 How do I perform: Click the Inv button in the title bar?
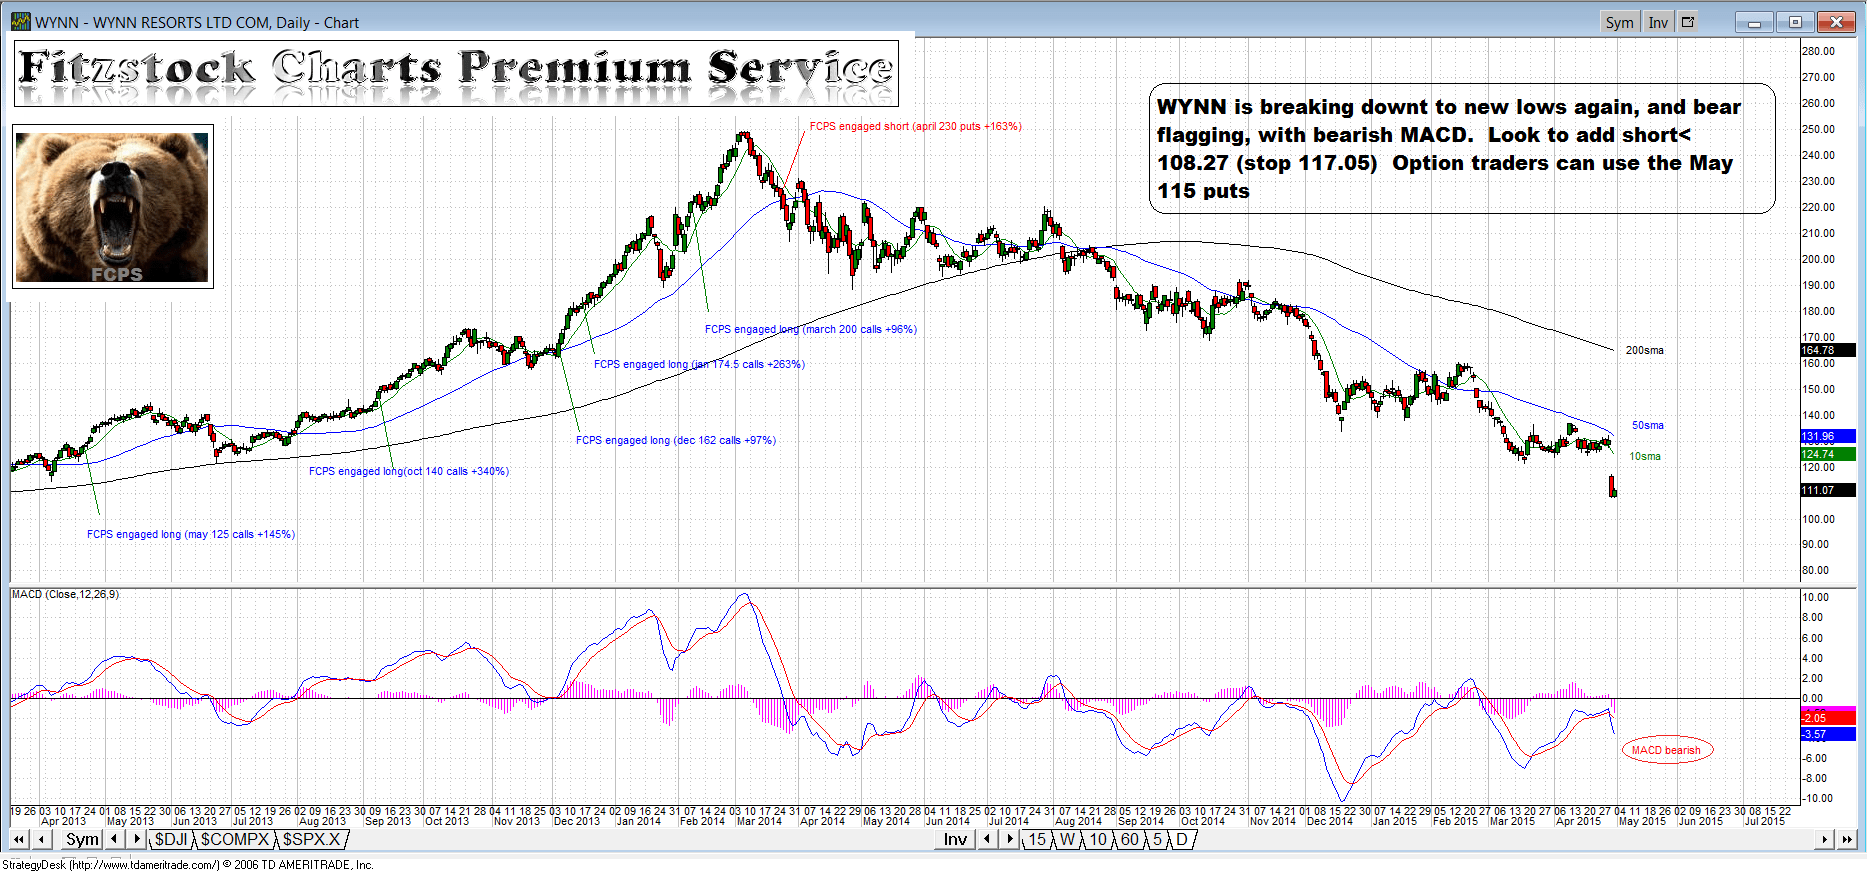click(1657, 22)
